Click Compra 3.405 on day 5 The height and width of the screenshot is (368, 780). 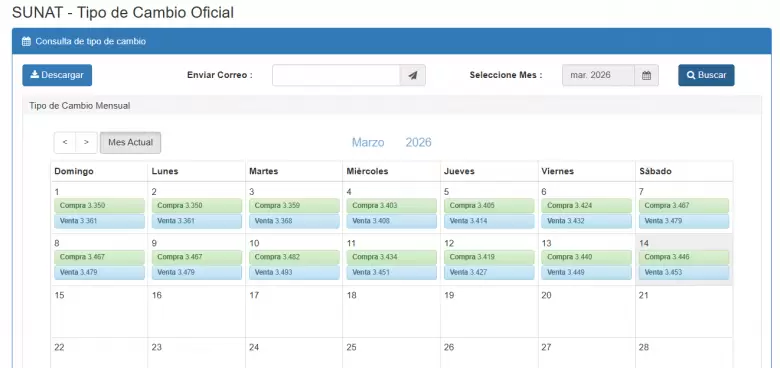pos(489,206)
